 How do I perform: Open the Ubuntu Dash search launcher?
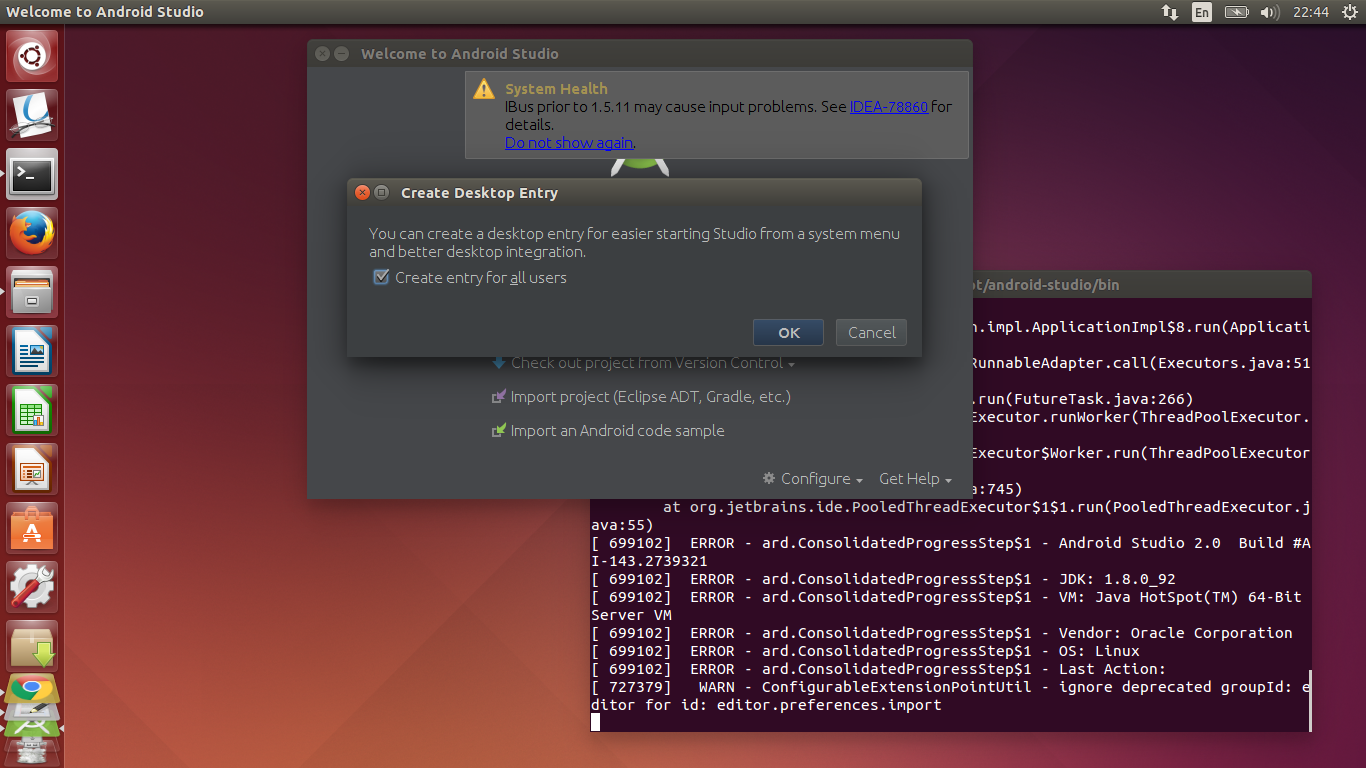pyautogui.click(x=32, y=56)
